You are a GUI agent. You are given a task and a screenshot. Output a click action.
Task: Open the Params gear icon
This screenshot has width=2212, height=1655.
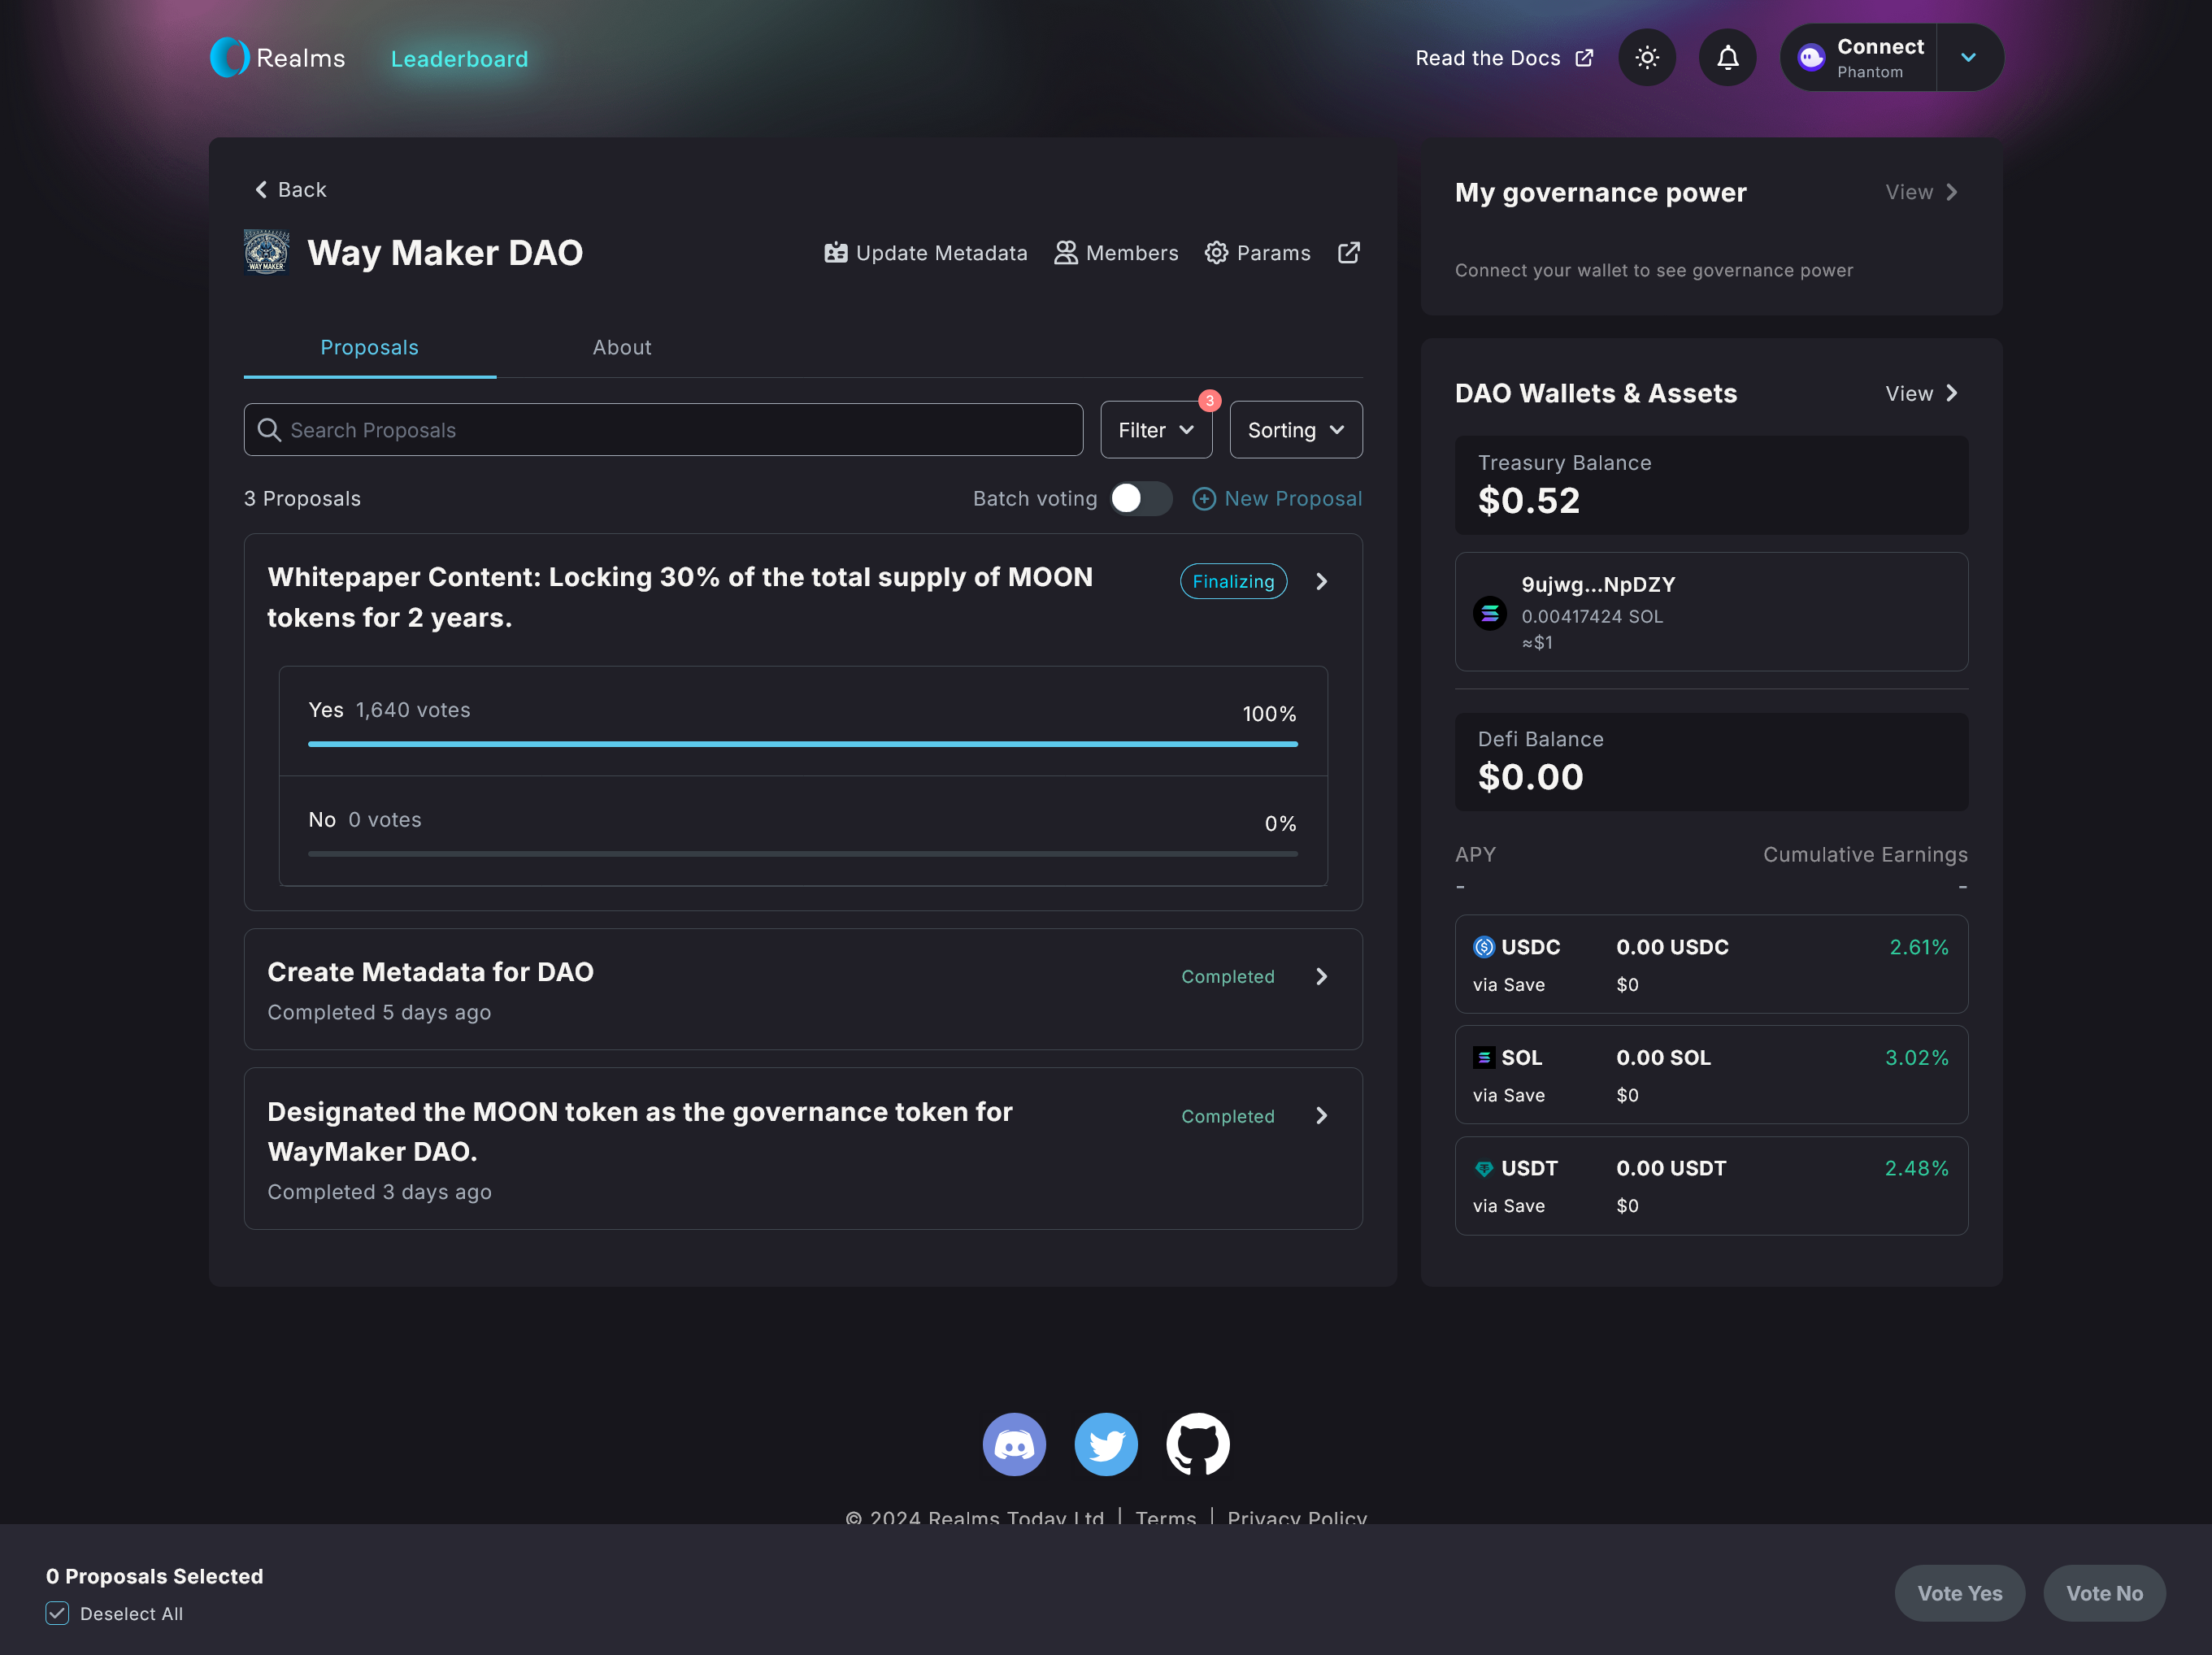pos(1216,253)
